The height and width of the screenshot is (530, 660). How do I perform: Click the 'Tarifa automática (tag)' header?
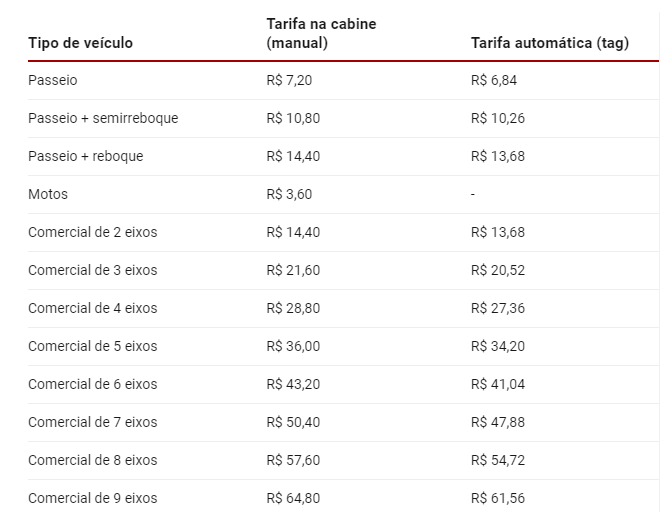click(550, 43)
